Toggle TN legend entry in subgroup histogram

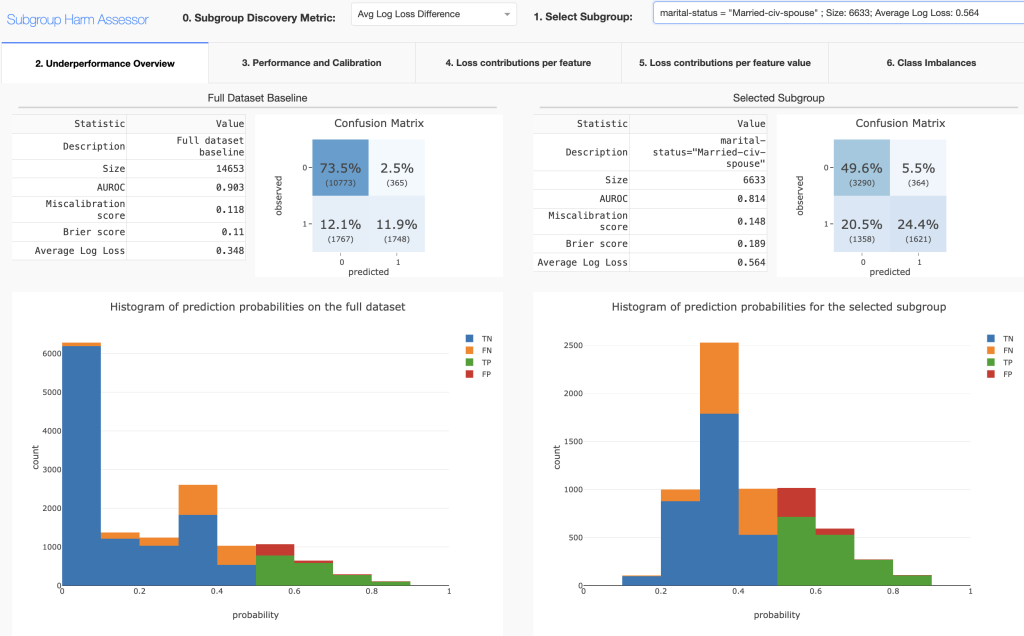click(1000, 338)
